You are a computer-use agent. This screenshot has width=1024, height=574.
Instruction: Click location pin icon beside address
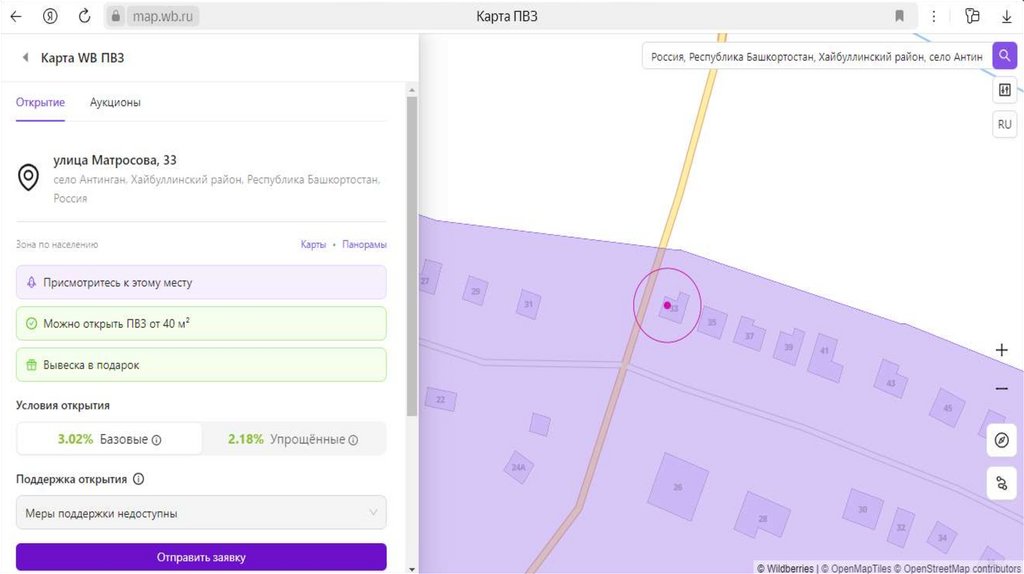(x=28, y=178)
